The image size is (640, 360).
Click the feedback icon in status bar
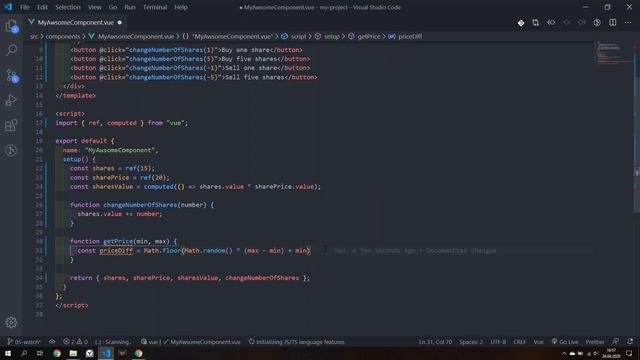616,342
